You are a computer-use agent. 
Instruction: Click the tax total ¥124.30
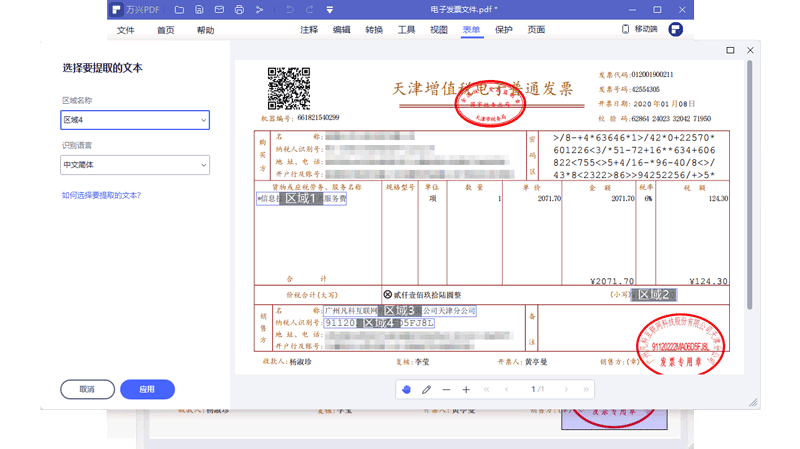click(708, 281)
